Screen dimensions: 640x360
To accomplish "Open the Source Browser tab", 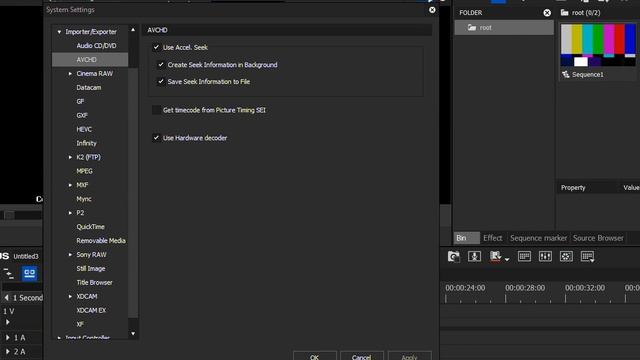I will click(598, 238).
